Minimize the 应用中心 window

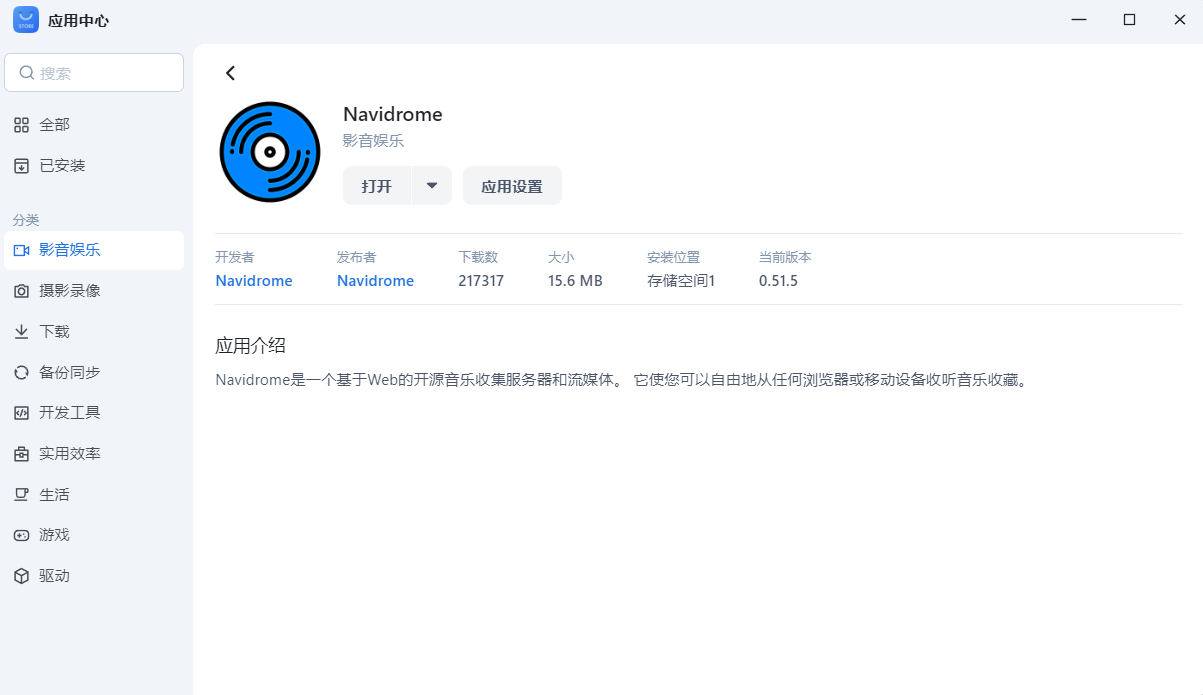[1079, 20]
